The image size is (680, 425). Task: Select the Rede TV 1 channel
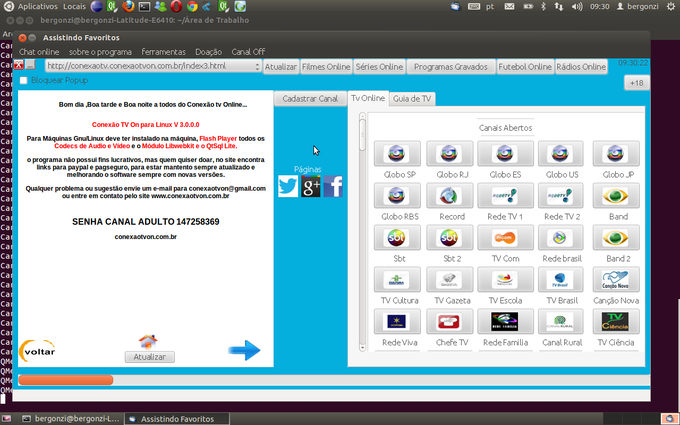point(505,196)
